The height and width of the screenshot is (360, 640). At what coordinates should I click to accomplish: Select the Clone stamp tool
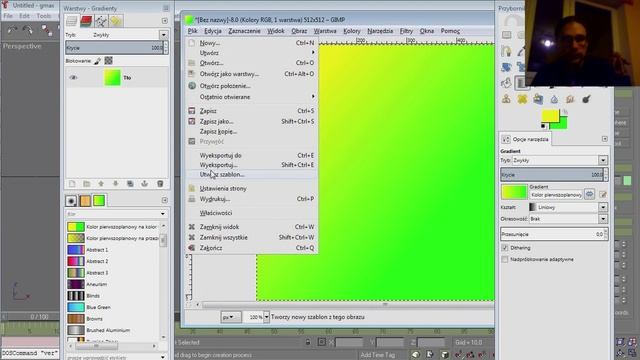(x=506, y=99)
